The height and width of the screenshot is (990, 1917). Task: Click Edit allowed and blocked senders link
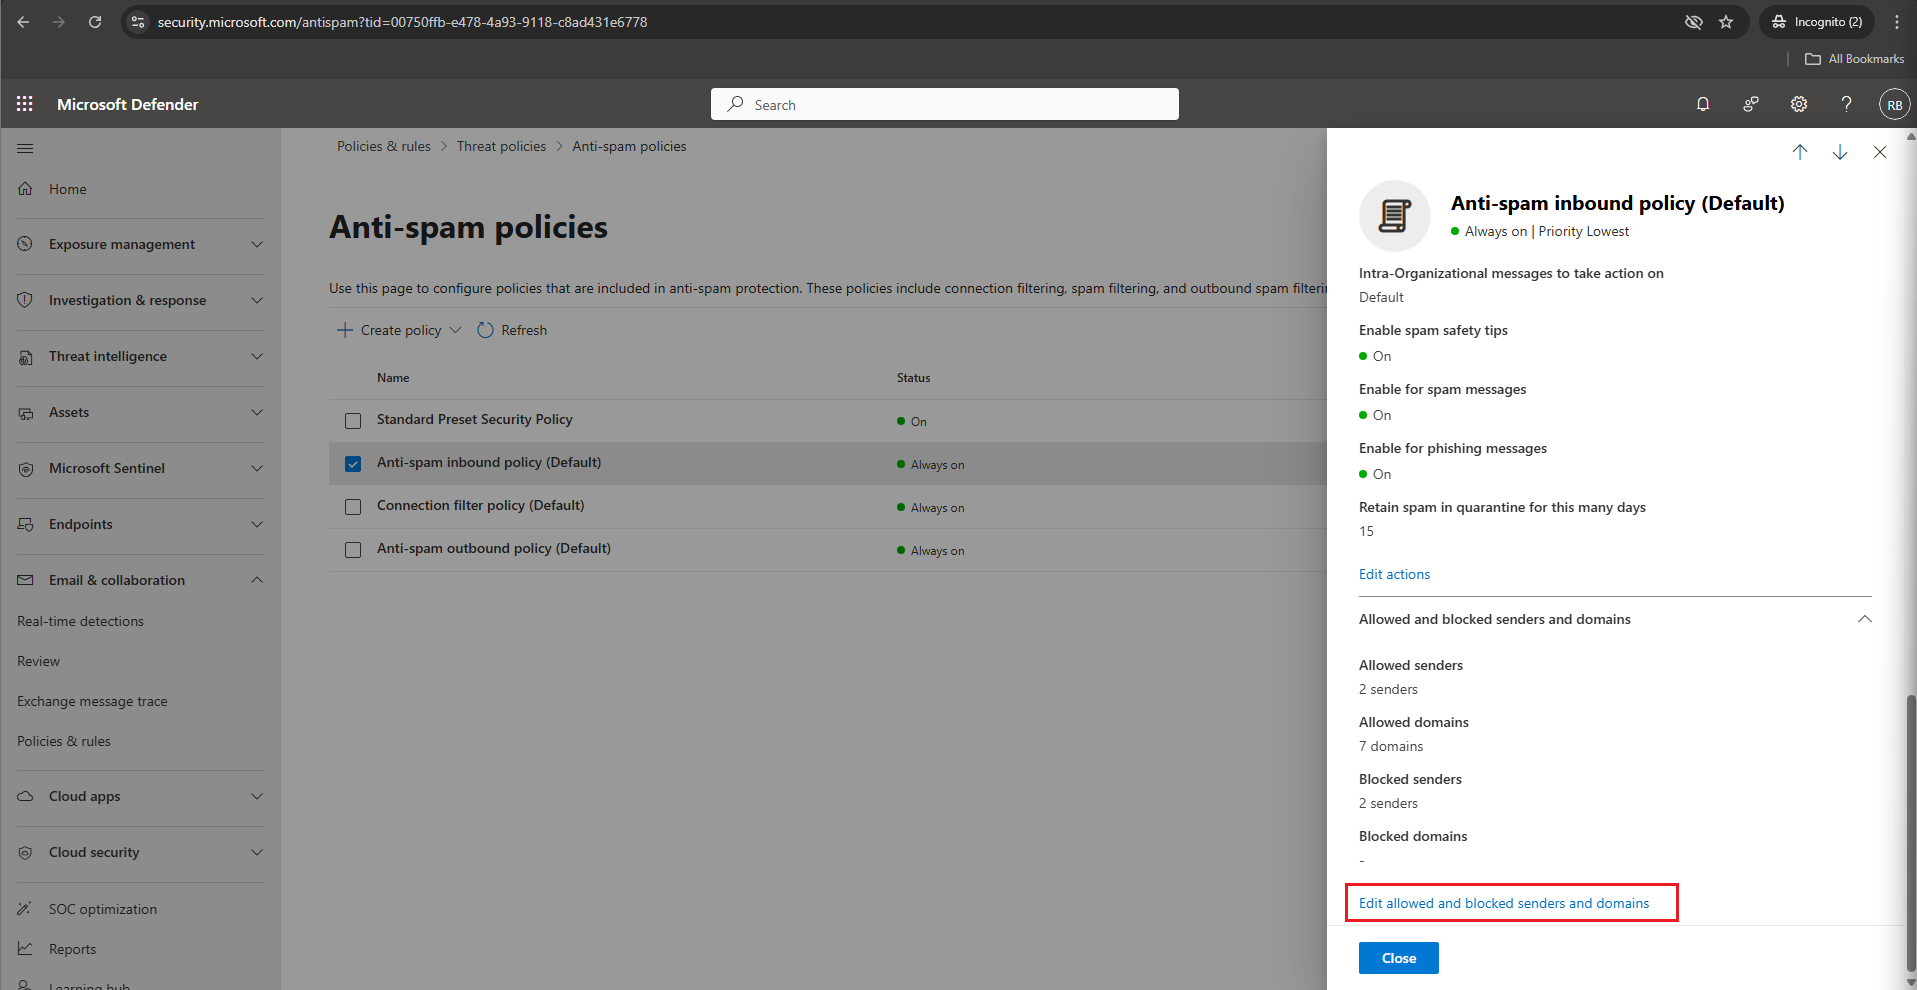(x=1504, y=903)
